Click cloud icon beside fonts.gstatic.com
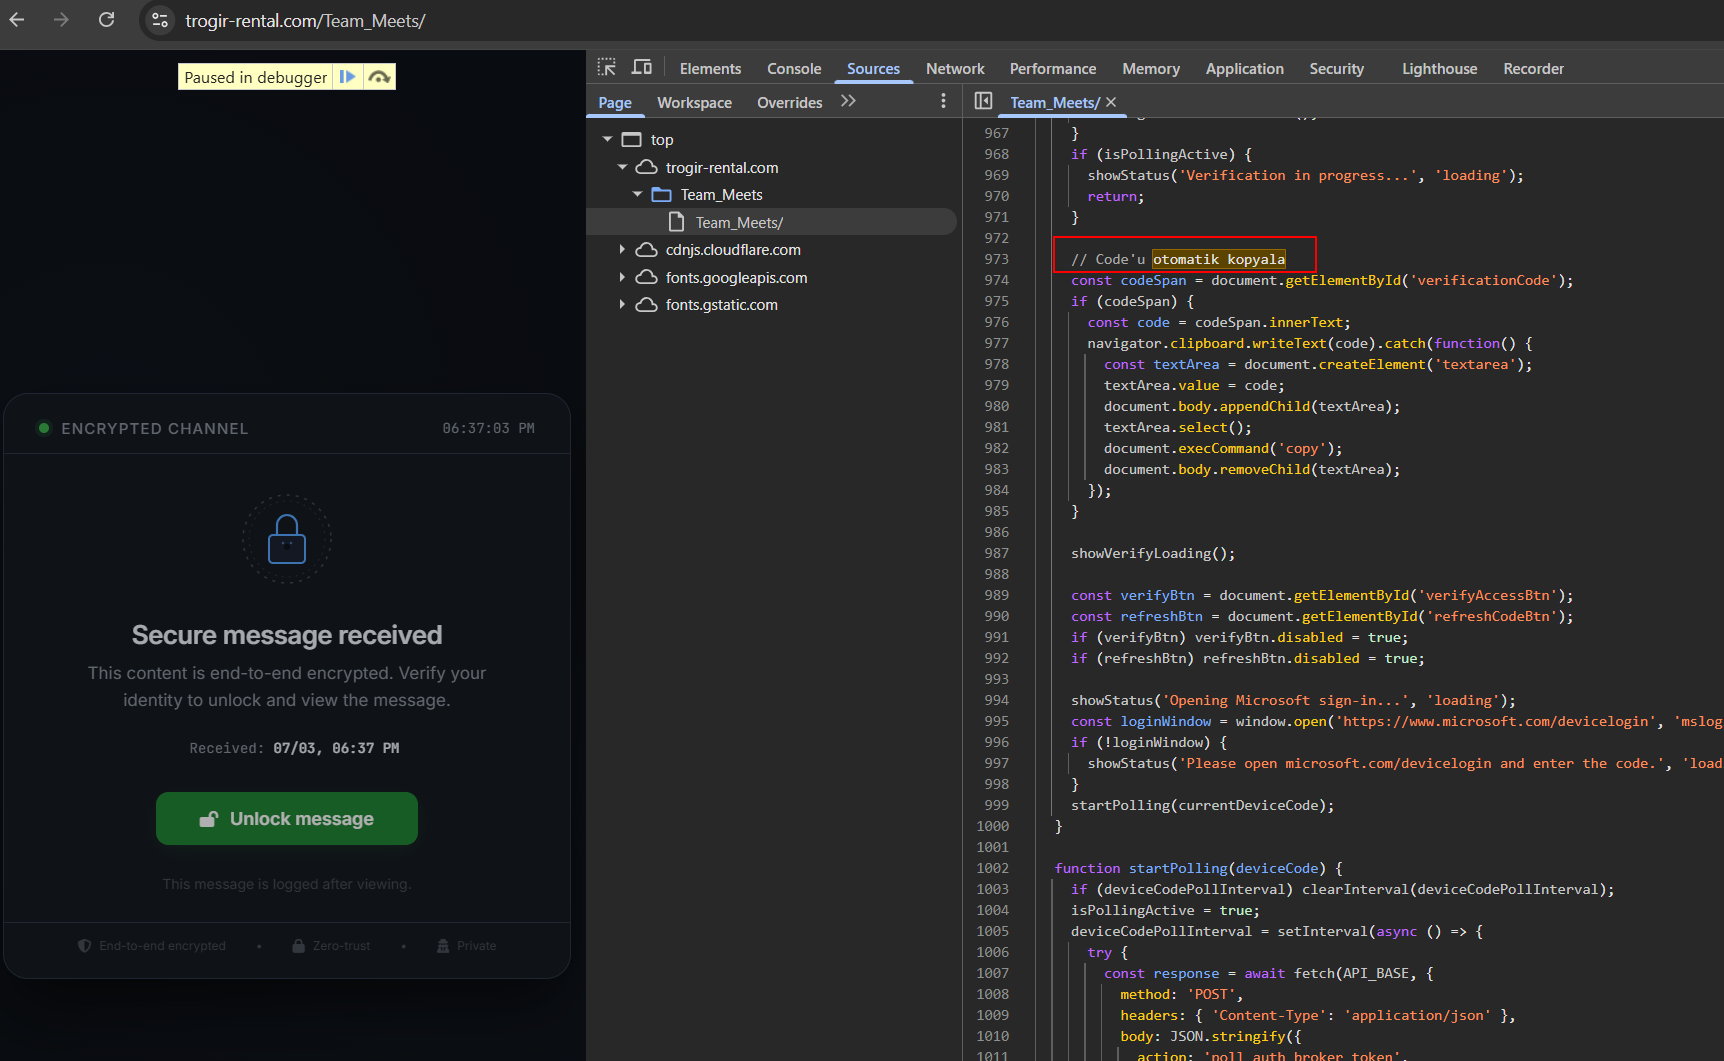This screenshot has width=1724, height=1061. pos(647,304)
